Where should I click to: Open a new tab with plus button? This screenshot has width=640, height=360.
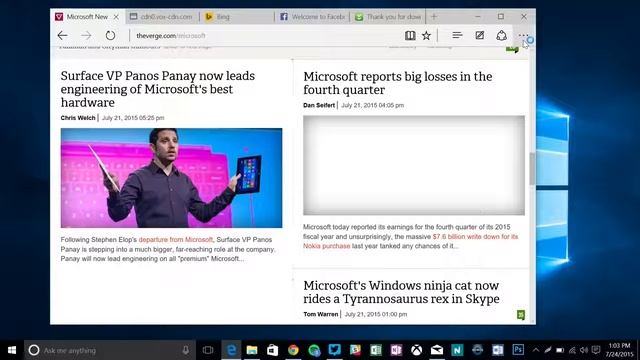coord(434,17)
